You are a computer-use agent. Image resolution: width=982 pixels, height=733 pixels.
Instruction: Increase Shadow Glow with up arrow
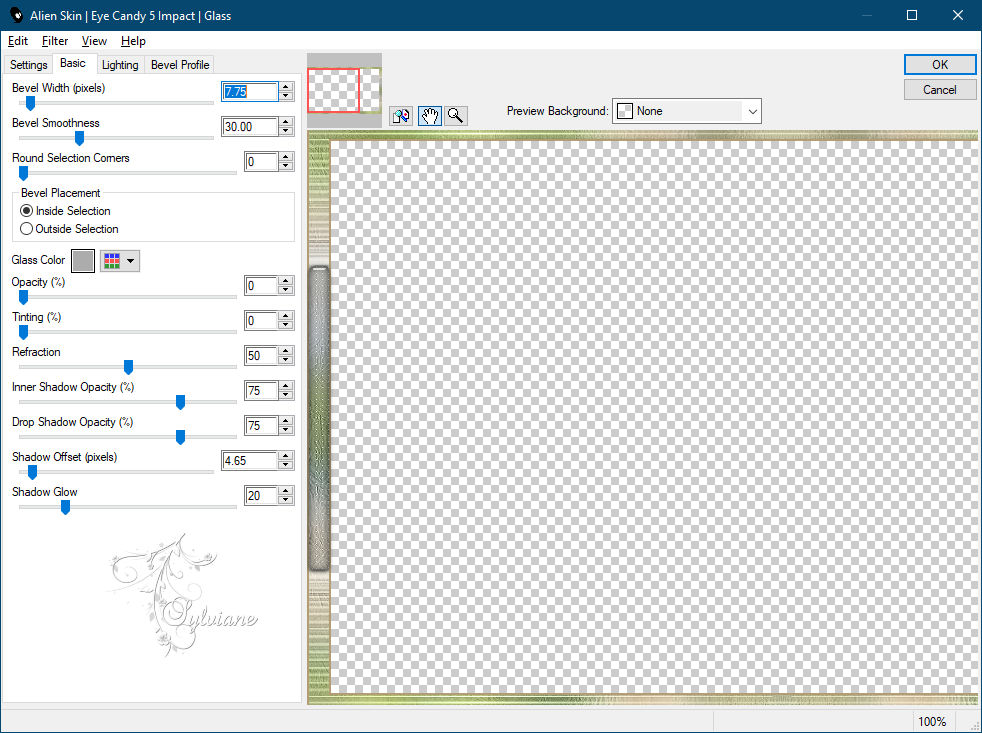pyautogui.click(x=286, y=492)
